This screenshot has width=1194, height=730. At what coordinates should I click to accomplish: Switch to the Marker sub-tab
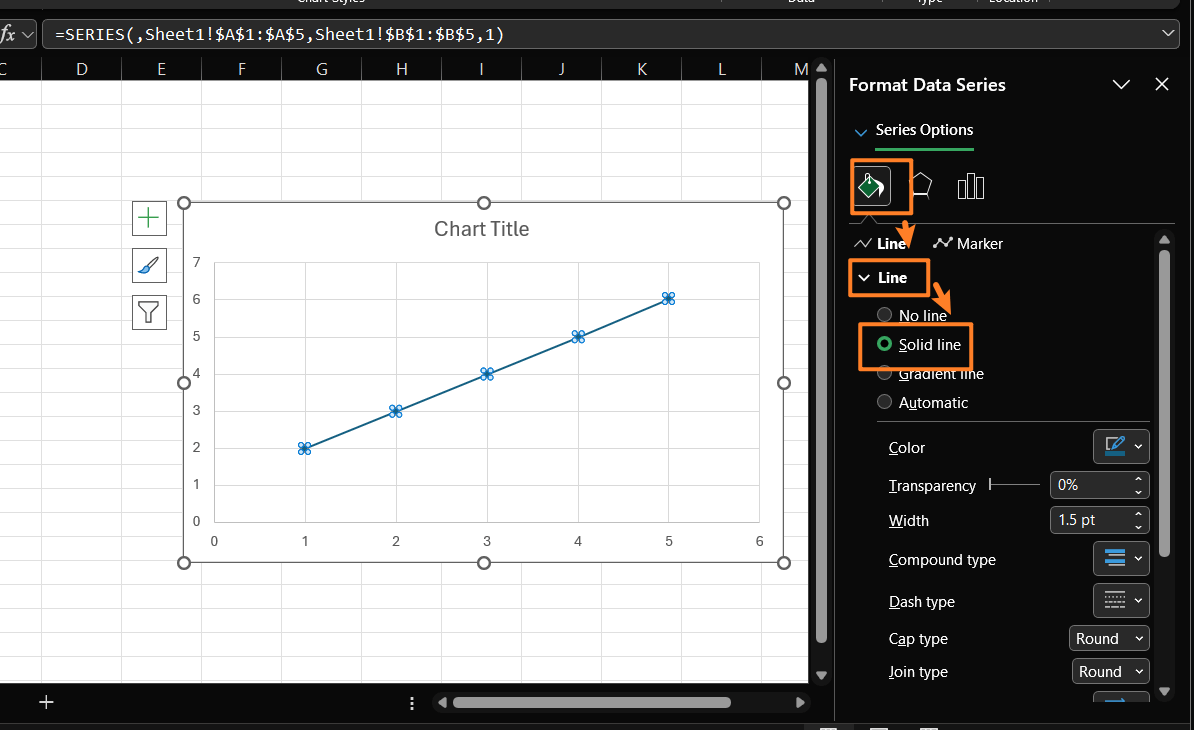click(968, 244)
